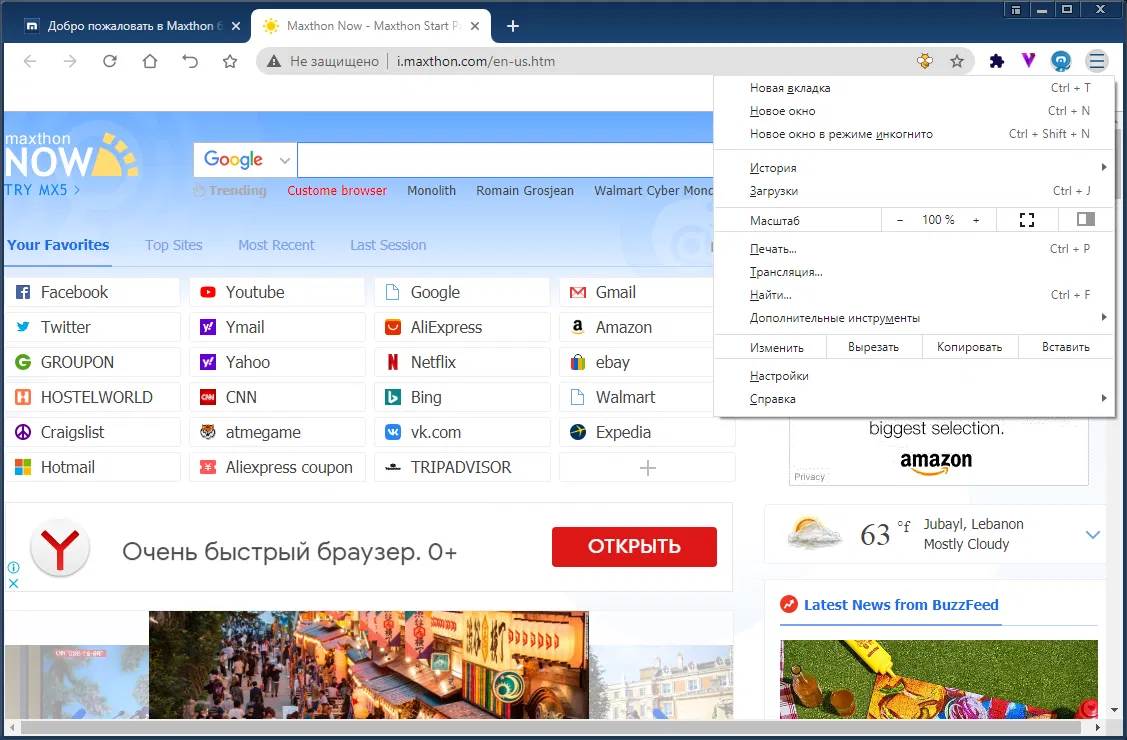Click the undo closed tab icon

(x=190, y=61)
